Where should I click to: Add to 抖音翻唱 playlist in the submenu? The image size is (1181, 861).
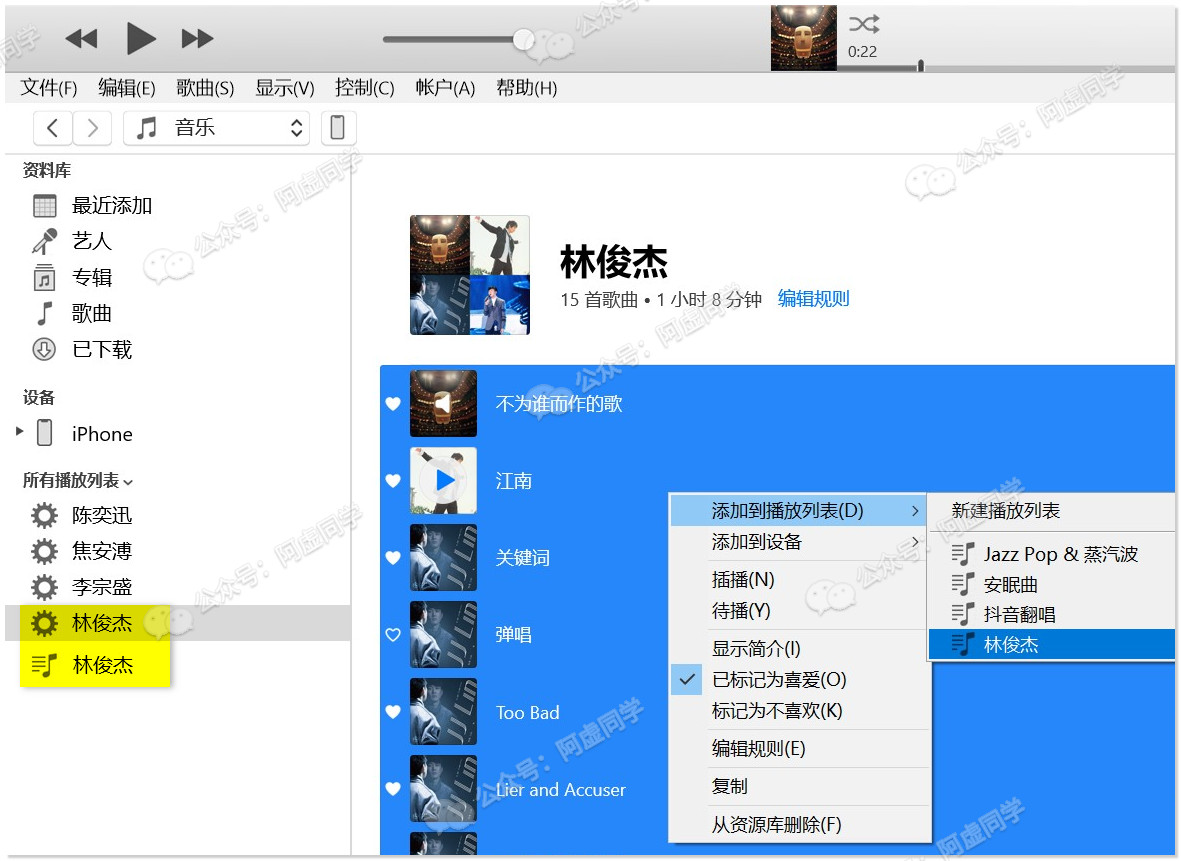point(1051,615)
